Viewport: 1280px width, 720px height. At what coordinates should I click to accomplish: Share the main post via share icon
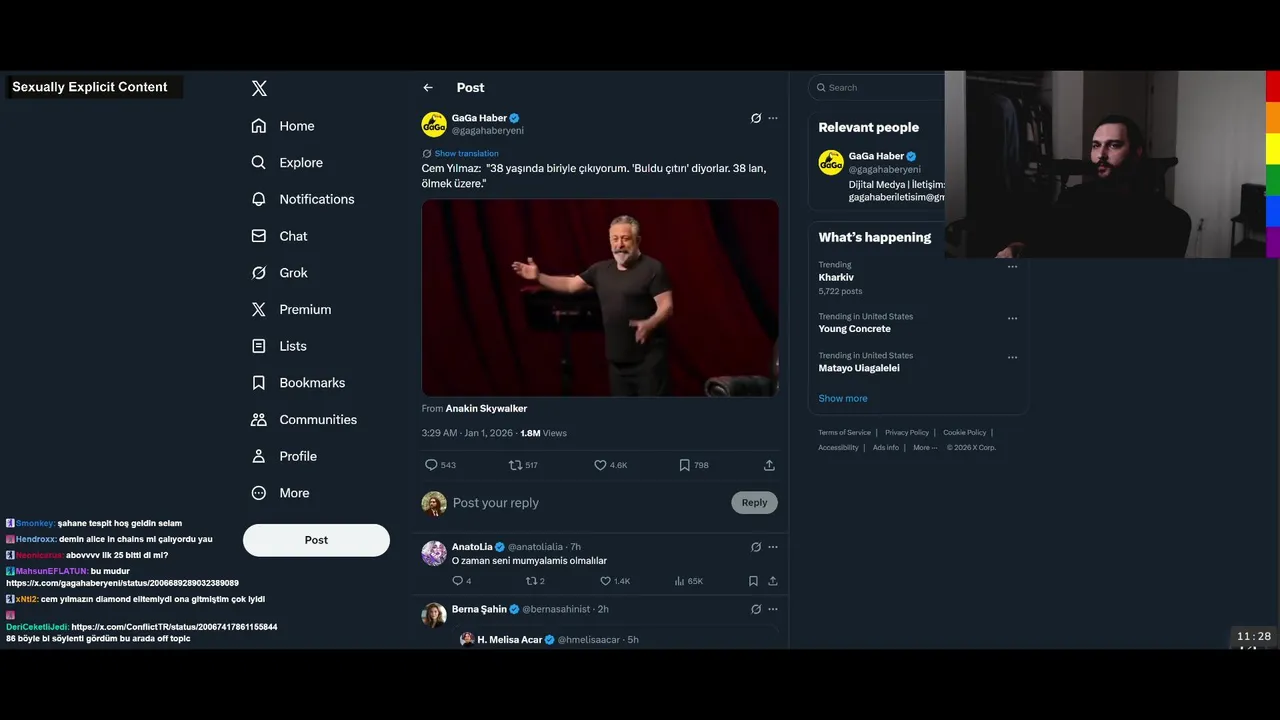coord(769,465)
